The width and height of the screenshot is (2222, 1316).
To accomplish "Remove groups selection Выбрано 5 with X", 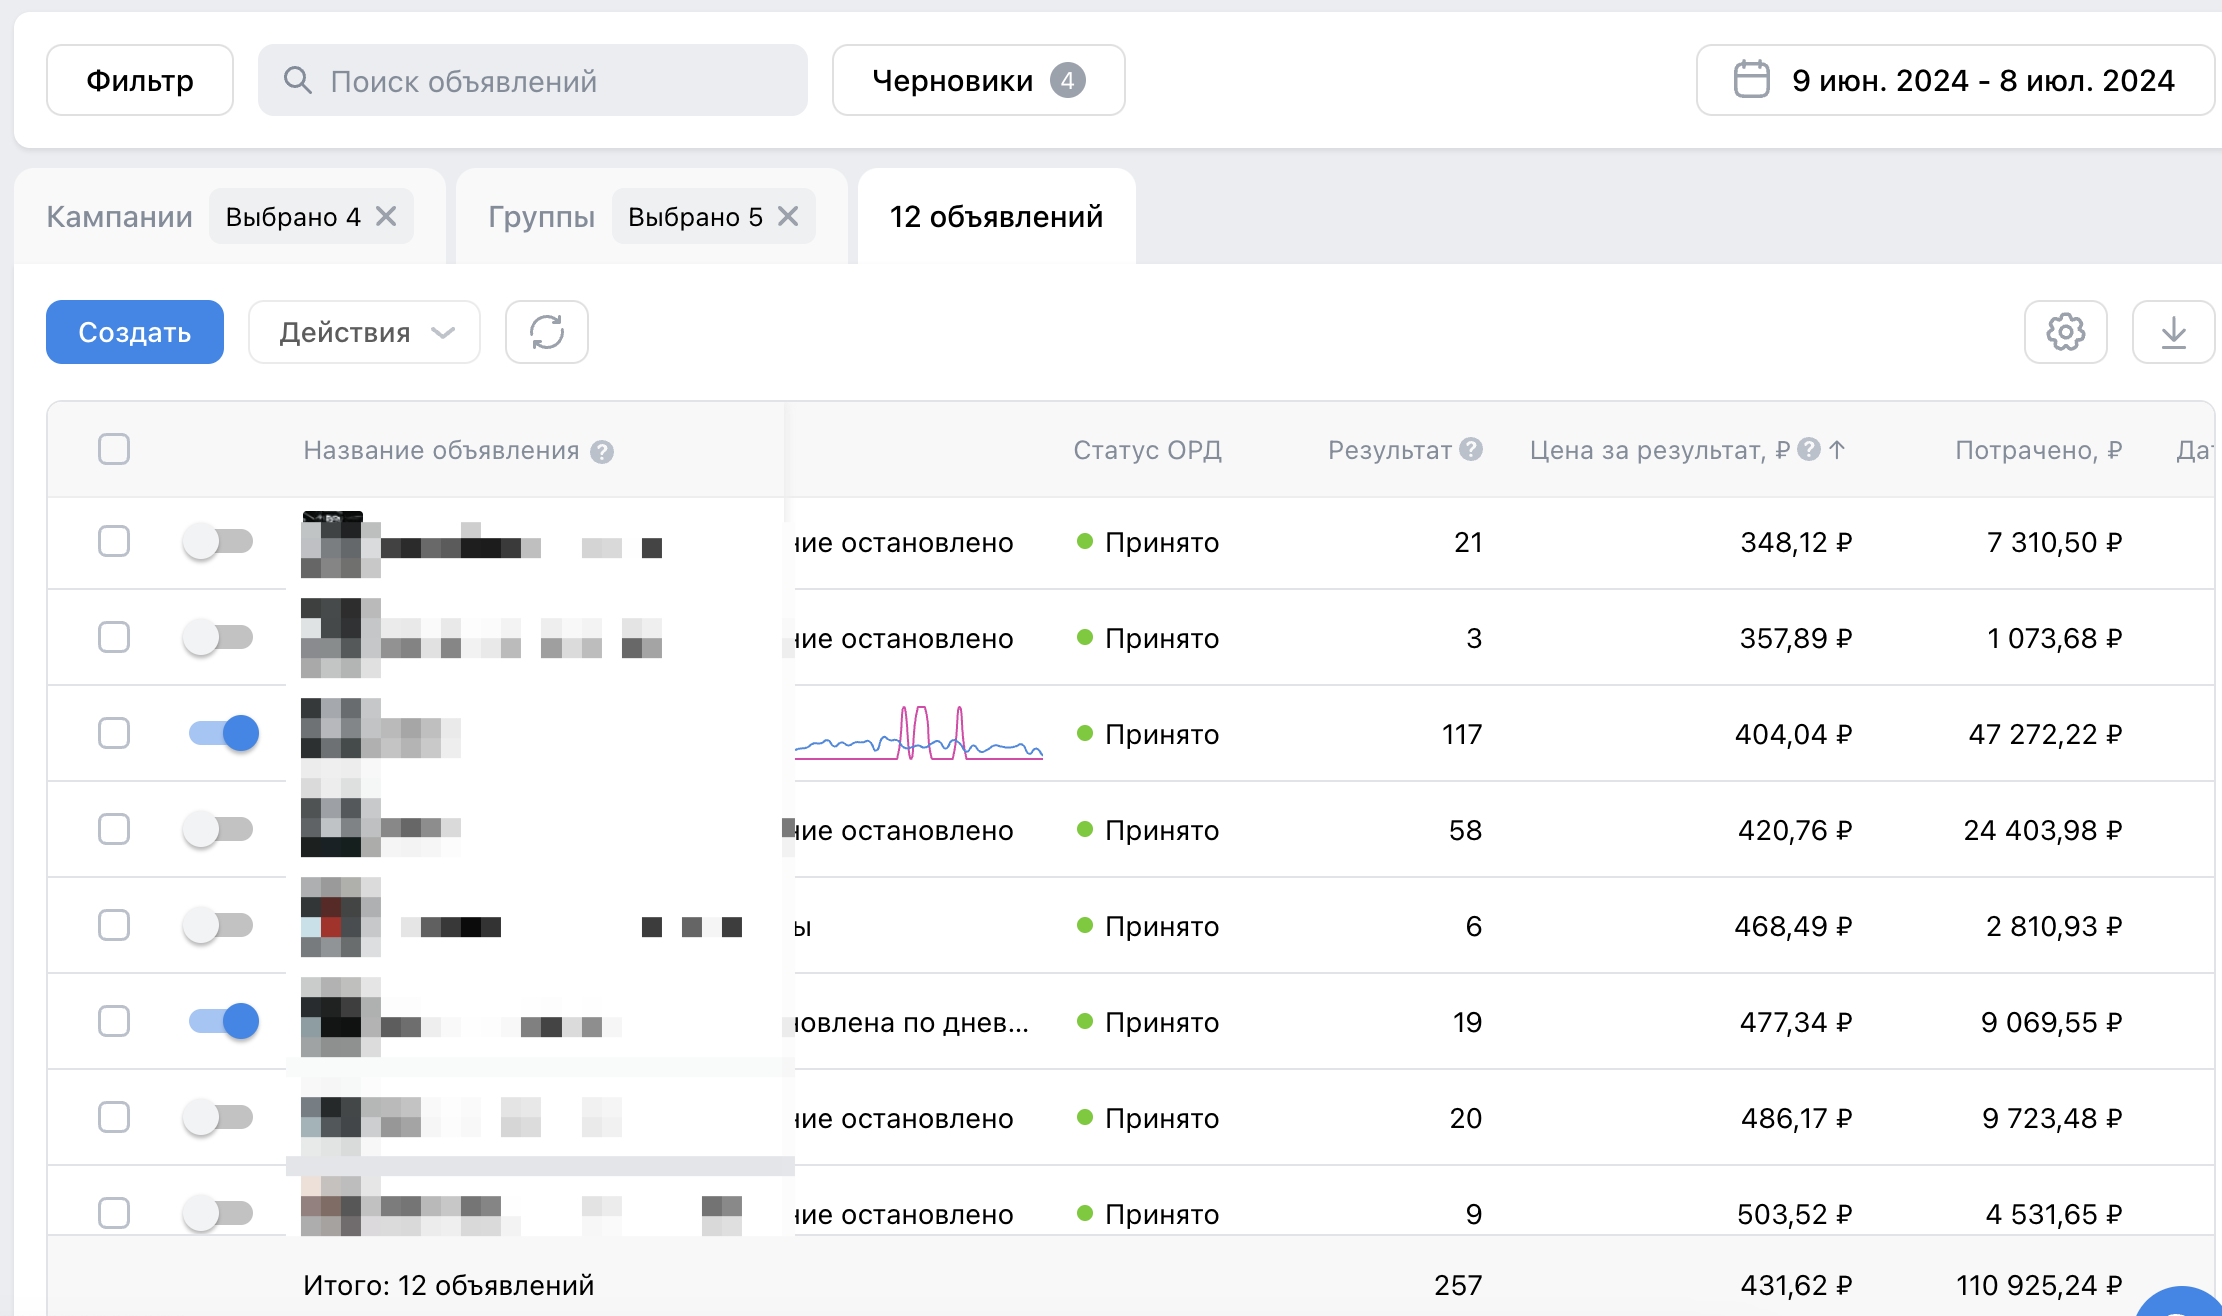I will 788,216.
